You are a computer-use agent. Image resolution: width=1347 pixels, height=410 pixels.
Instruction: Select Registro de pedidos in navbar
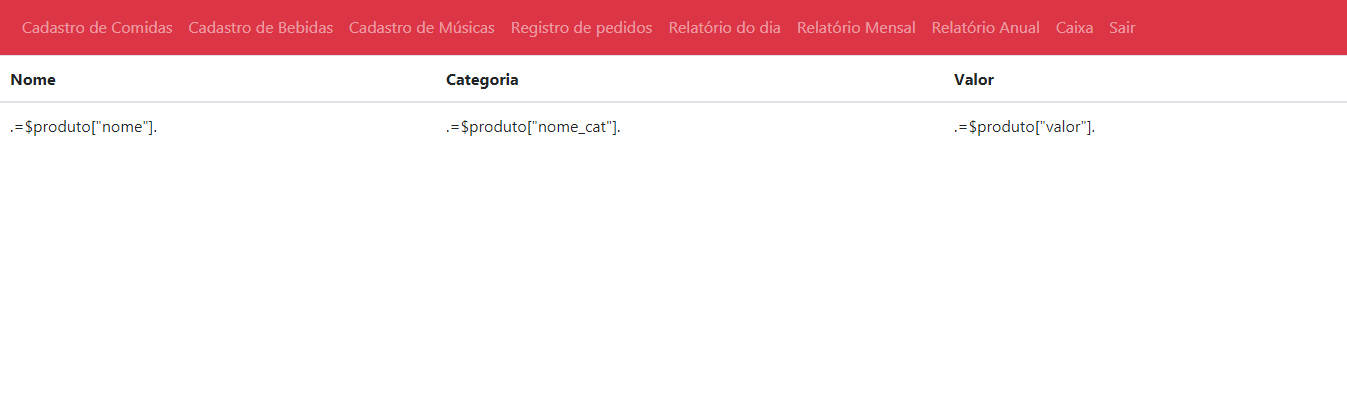pos(581,28)
